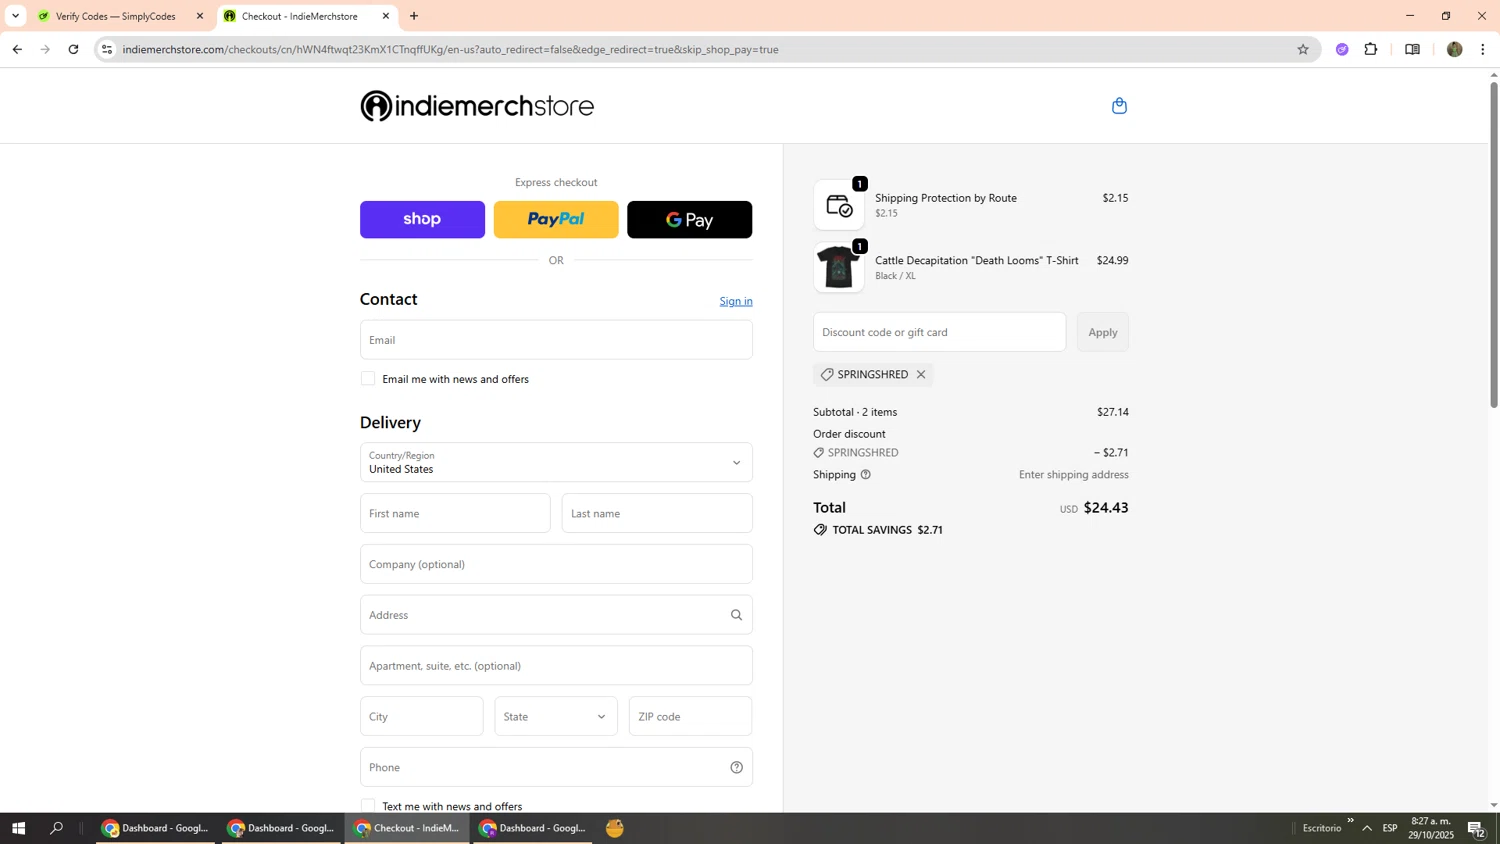Focus the Last name field
1500x844 pixels.
[657, 514]
